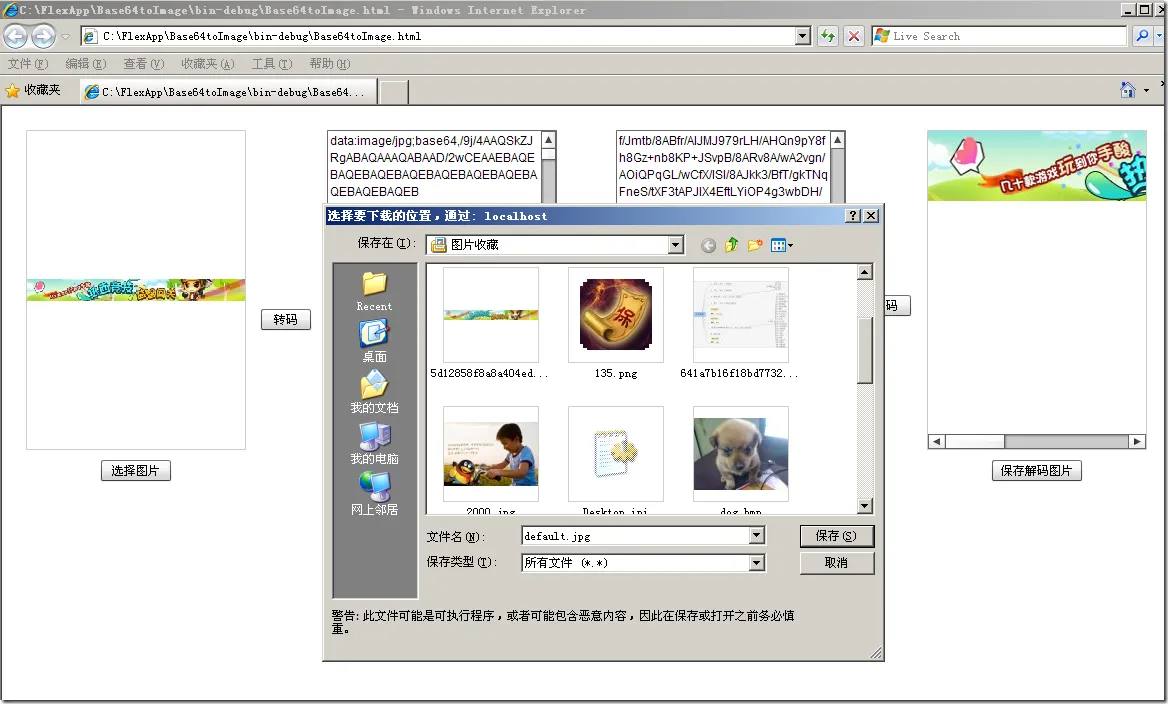Screen dimensions: 1168x704
Task: Open the 保存类型 file type dropdown
Action: 757,562
